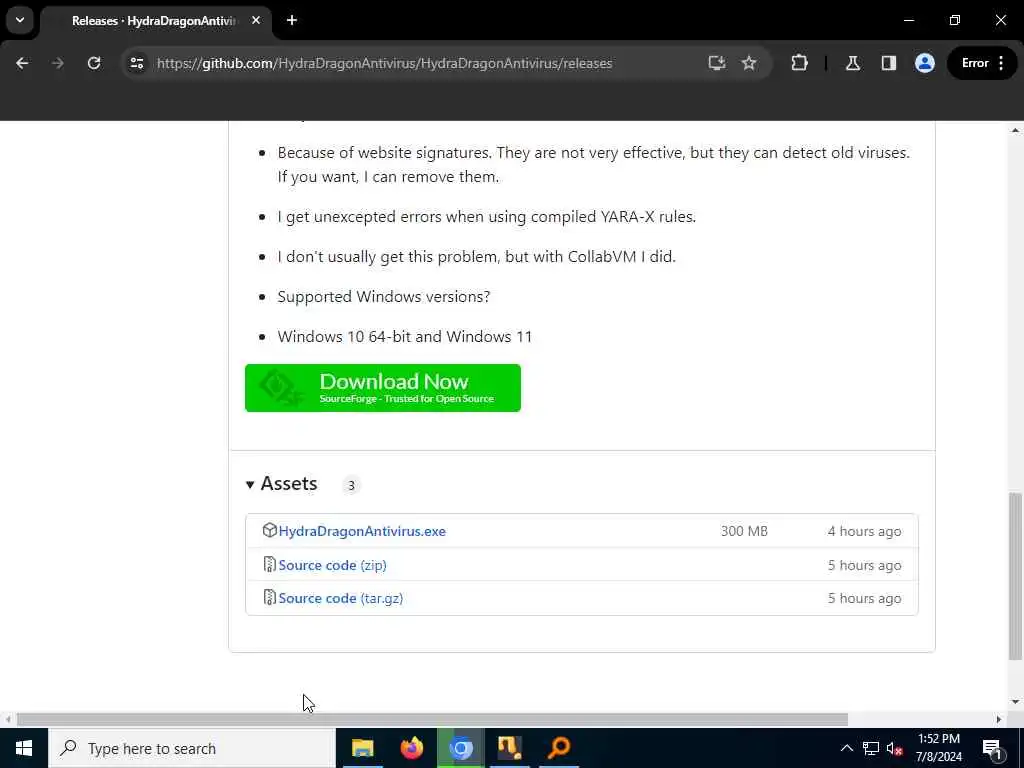Click the vertical scrollbar thumb
This screenshot has height=768, width=1024.
coord(1014,576)
